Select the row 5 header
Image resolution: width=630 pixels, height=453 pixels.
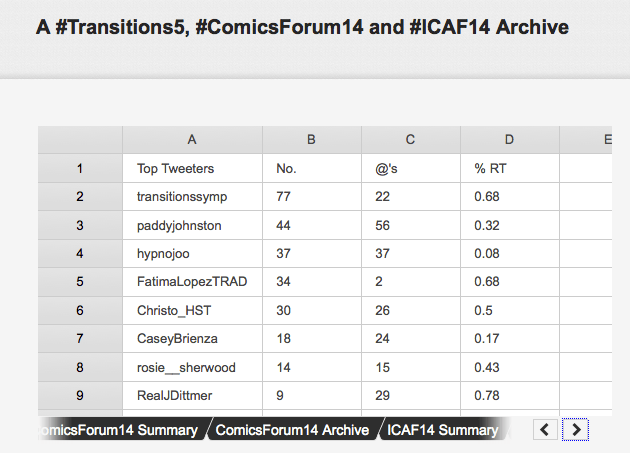pyautogui.click(x=80, y=283)
